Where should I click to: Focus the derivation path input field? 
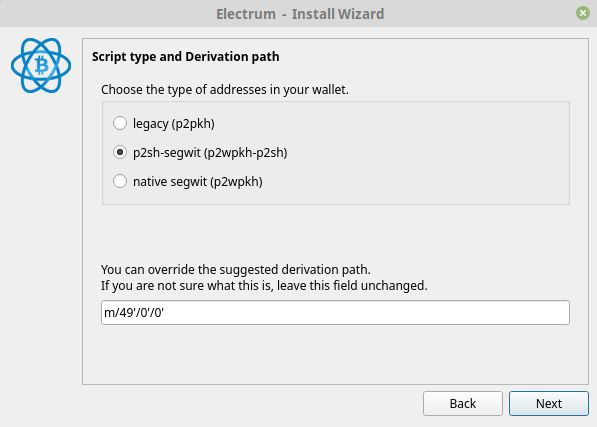(x=335, y=312)
